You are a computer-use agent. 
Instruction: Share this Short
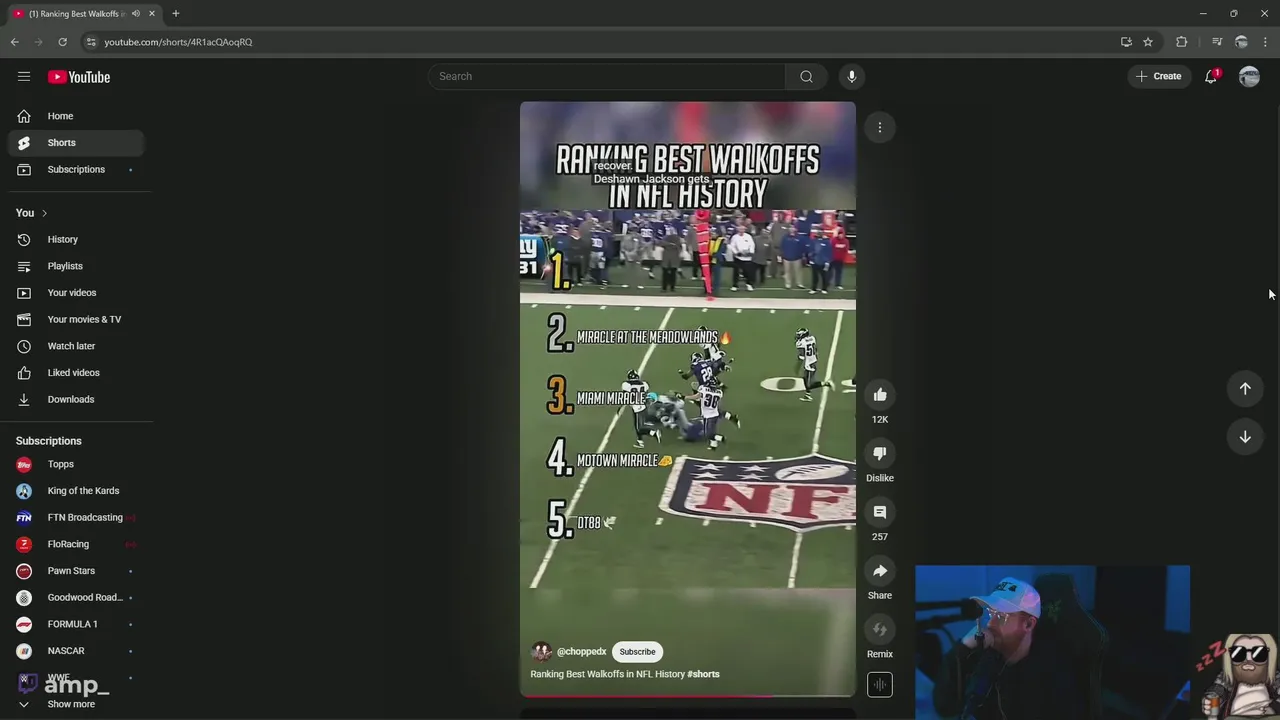click(x=880, y=571)
